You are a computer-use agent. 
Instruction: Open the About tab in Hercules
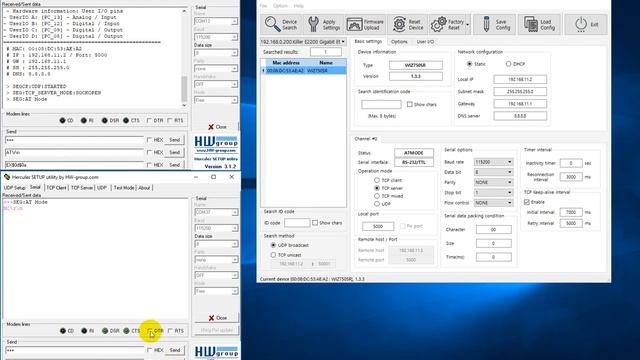point(144,188)
